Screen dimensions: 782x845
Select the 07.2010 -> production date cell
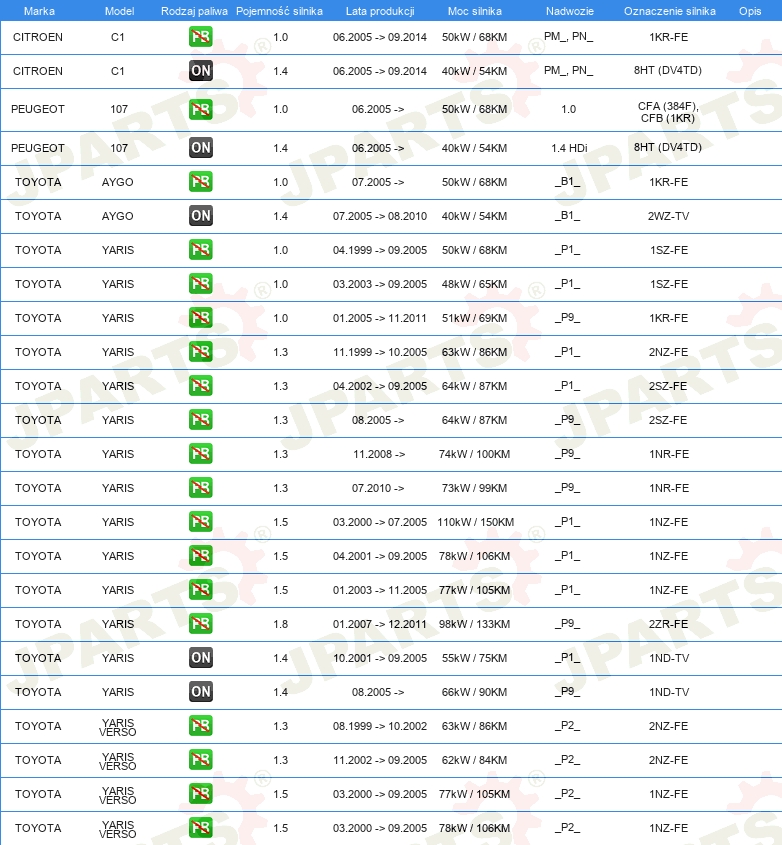click(378, 487)
